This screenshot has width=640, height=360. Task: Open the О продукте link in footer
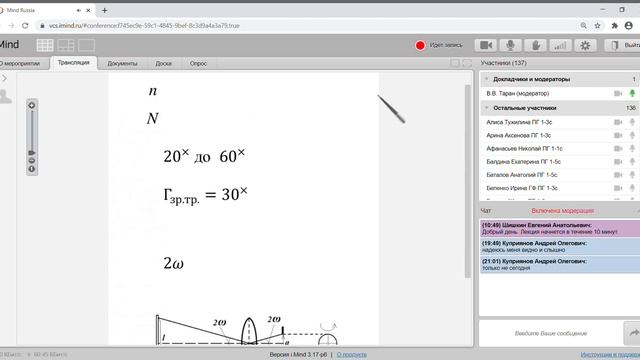coord(352,355)
